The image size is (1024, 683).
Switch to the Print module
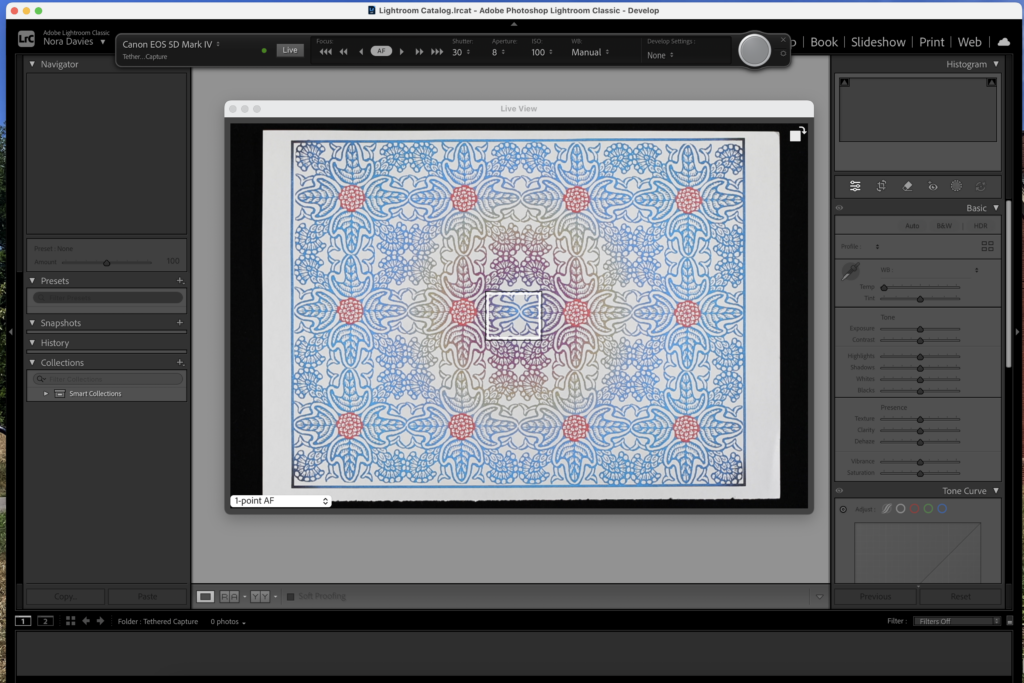[931, 42]
